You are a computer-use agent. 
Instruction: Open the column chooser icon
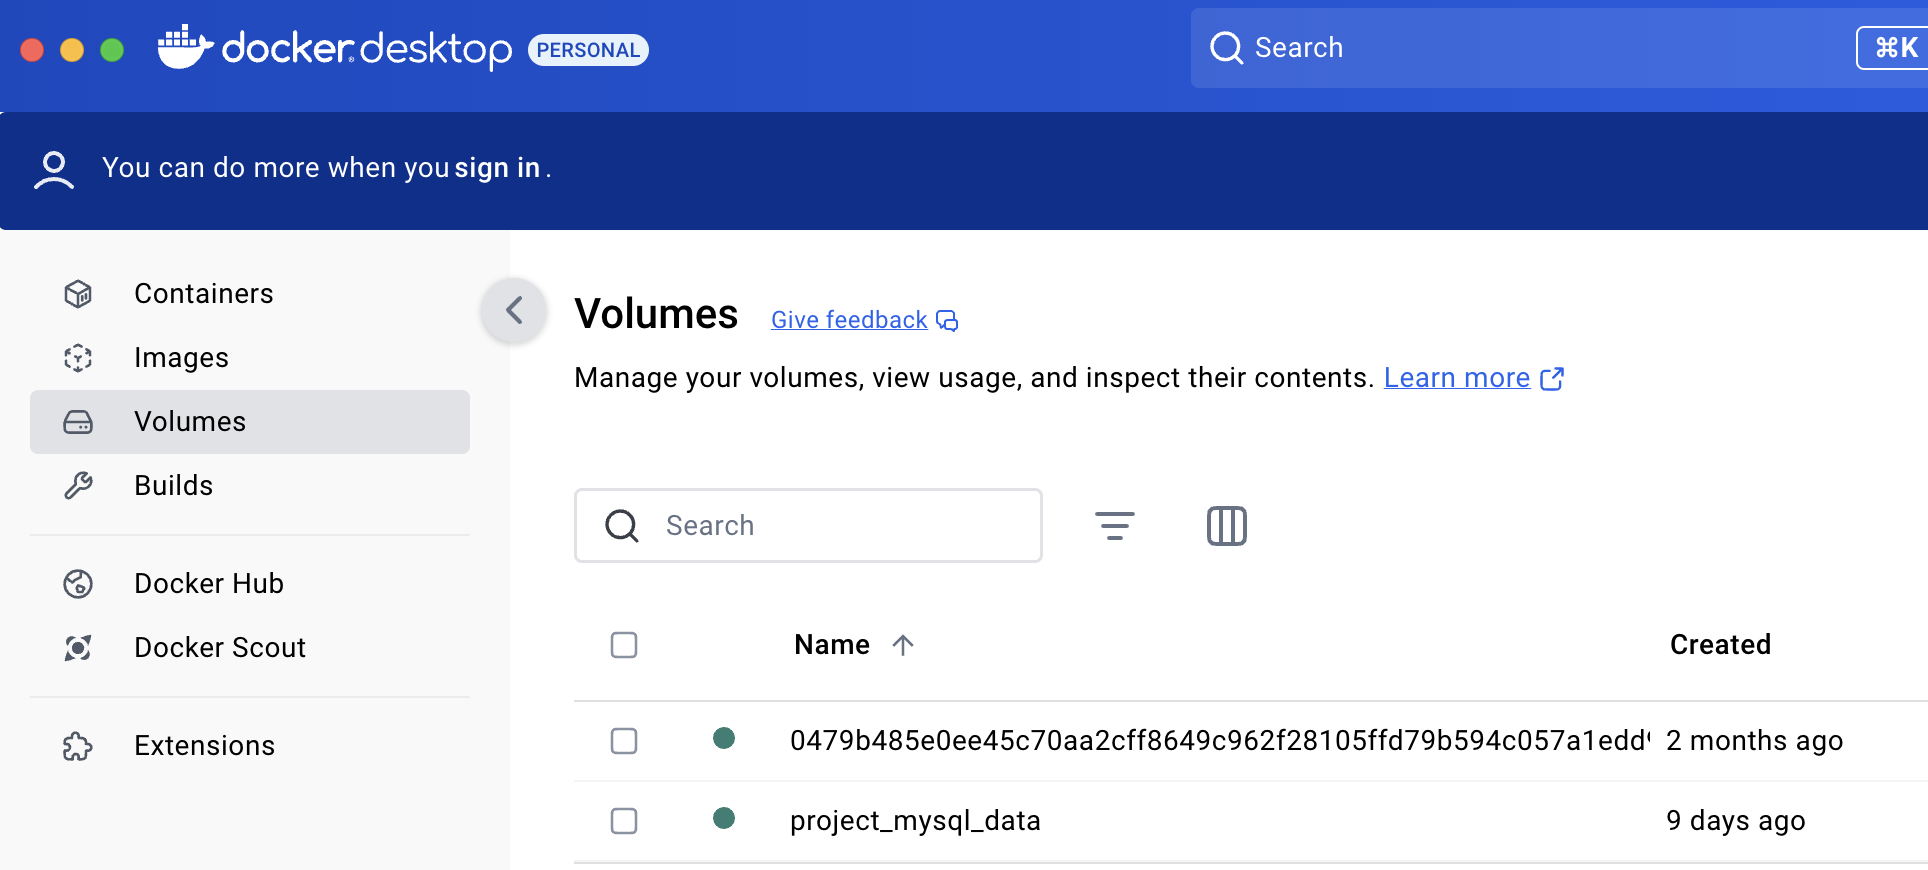click(x=1227, y=526)
